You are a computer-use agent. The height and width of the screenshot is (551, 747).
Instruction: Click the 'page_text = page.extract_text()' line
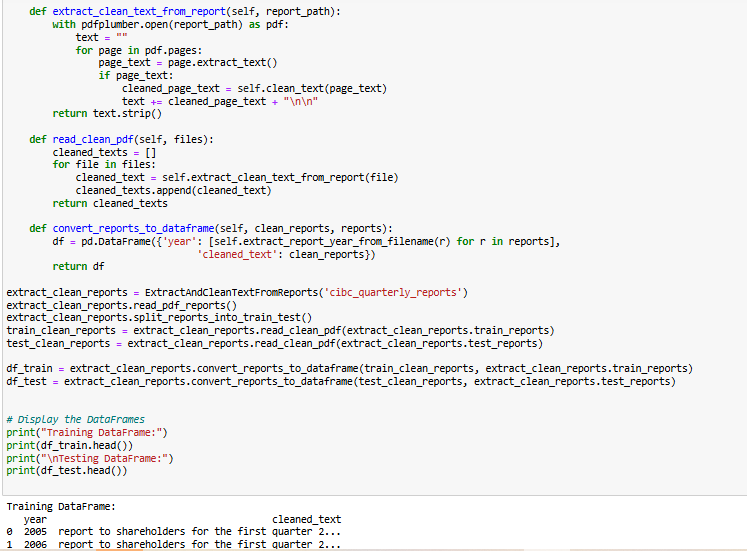point(188,63)
